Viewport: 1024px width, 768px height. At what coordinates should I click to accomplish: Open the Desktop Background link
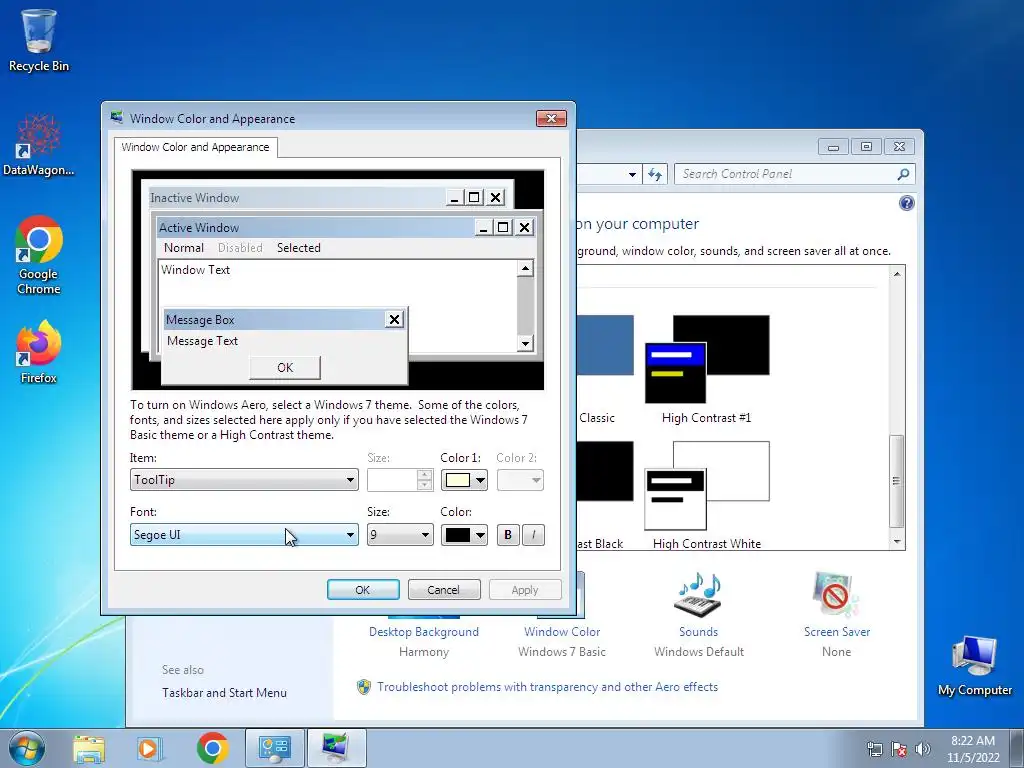(x=423, y=632)
